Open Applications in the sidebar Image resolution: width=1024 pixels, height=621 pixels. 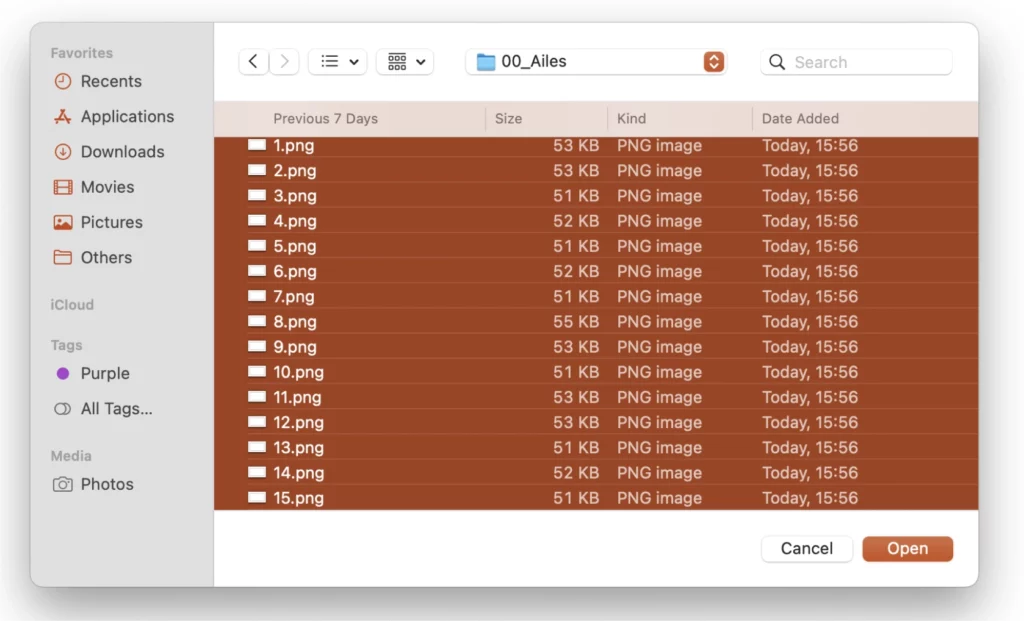point(114,116)
